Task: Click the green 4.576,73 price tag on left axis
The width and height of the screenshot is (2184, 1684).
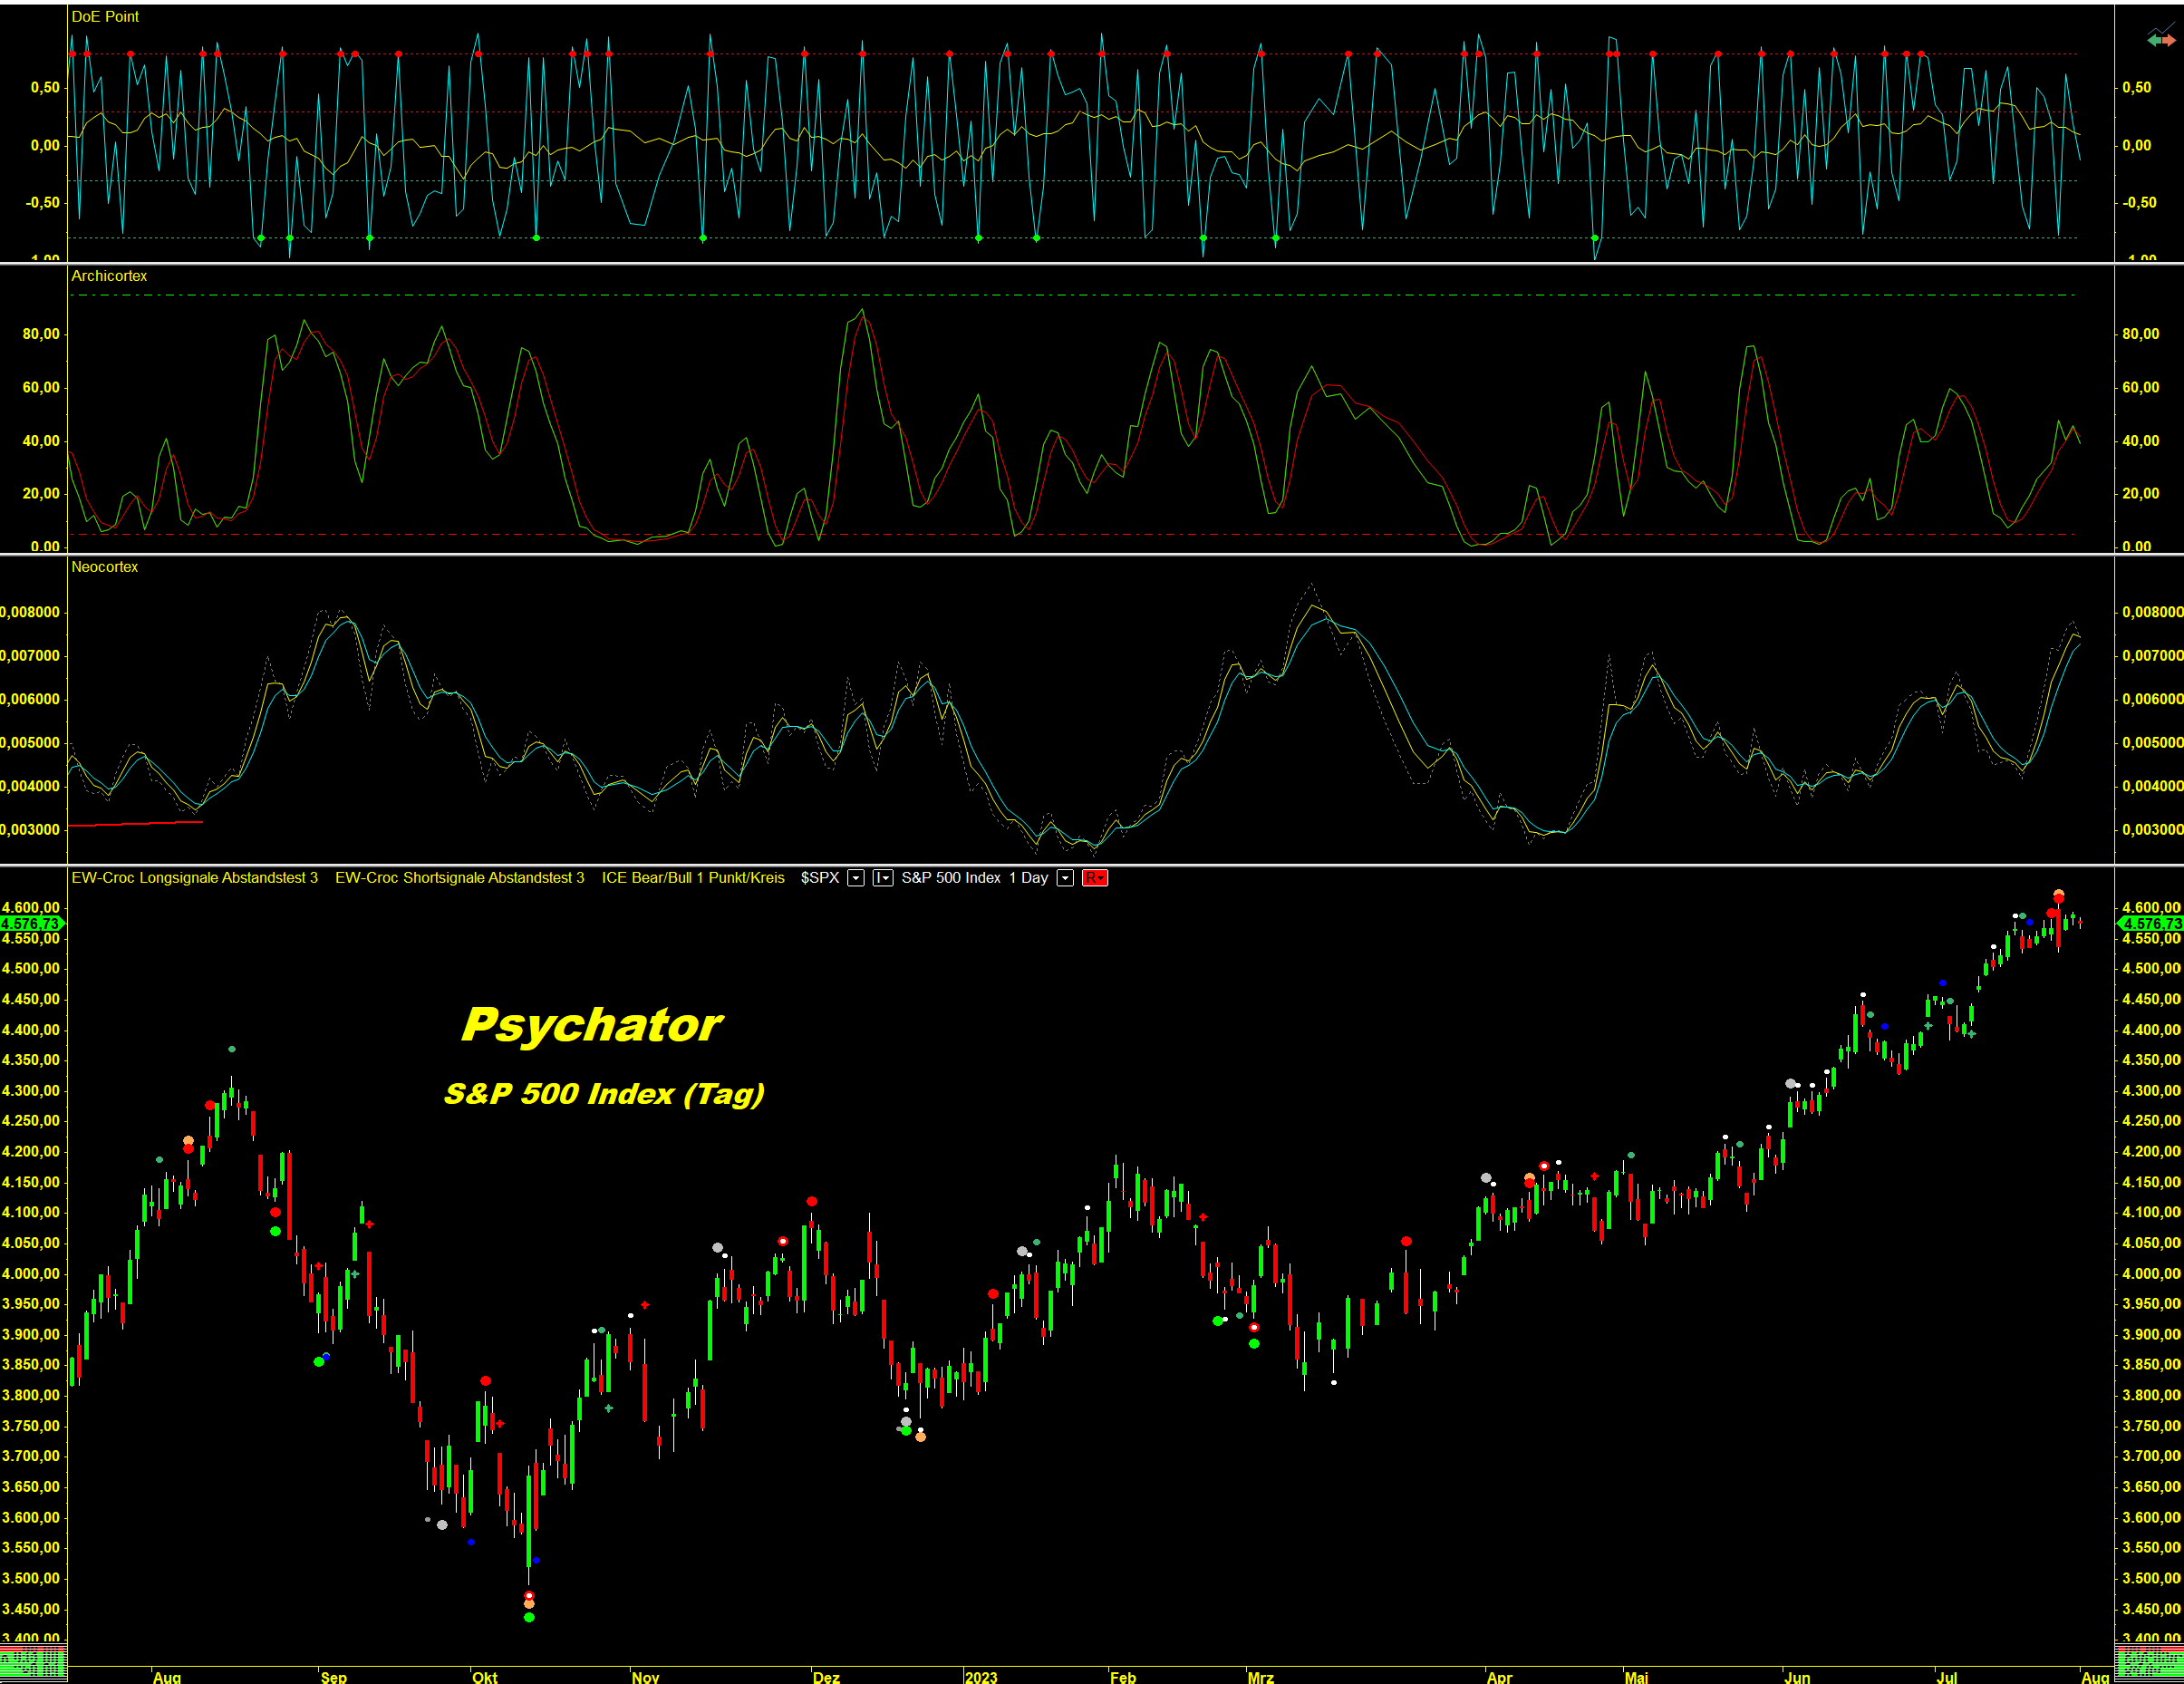Action: click(31, 923)
